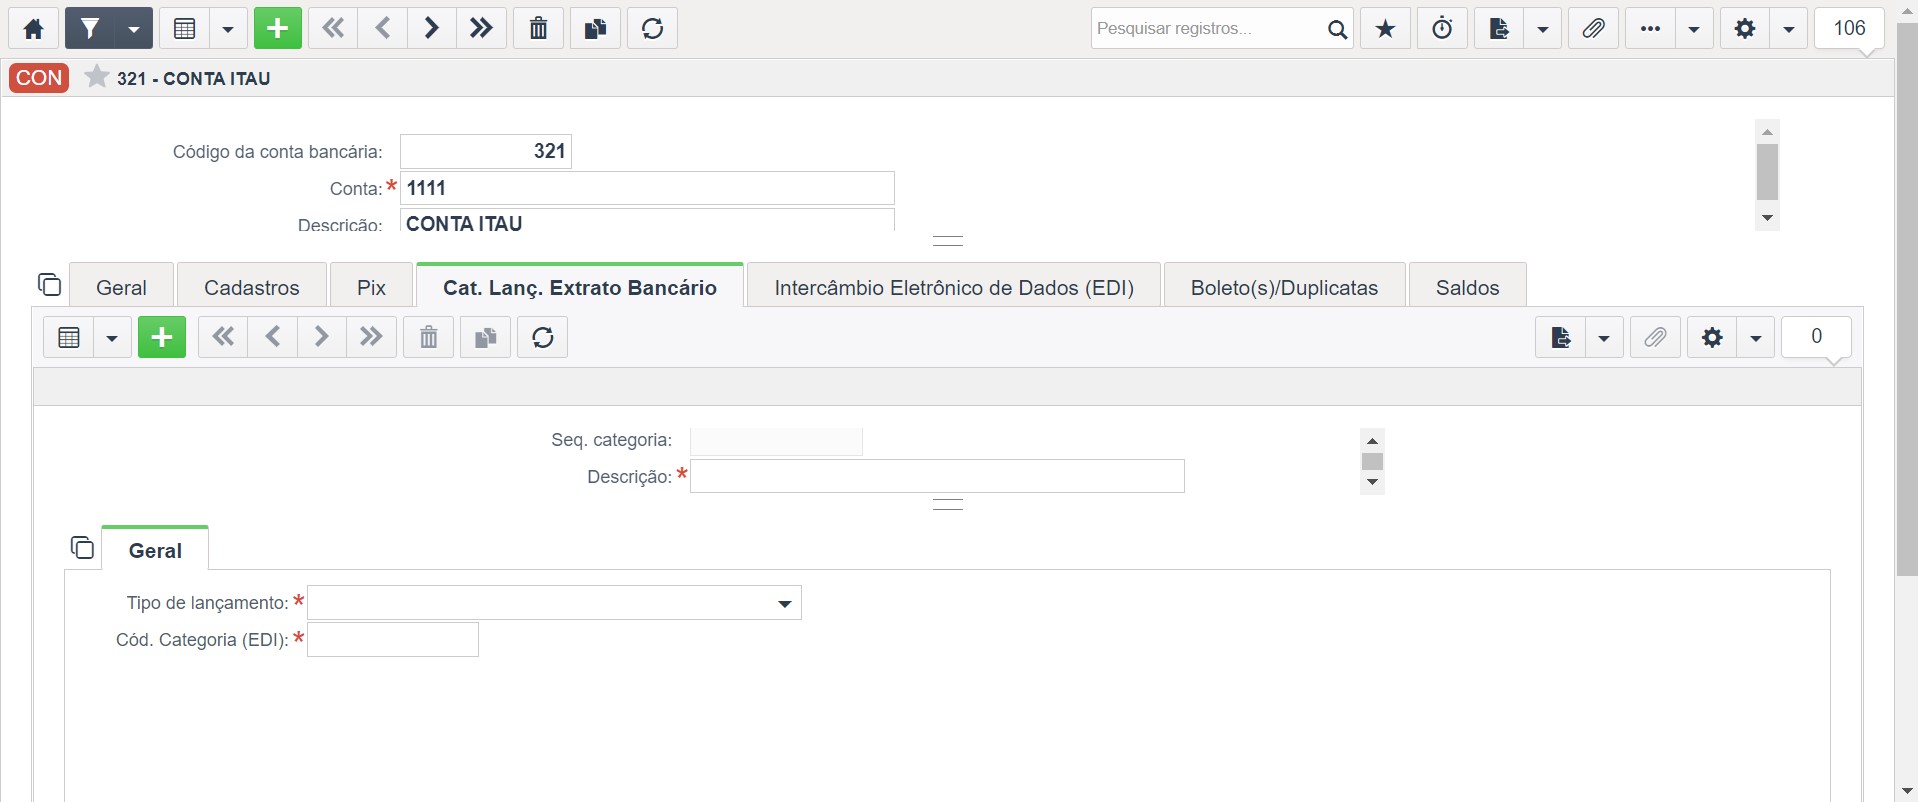Click the Código da conta bancária field
Viewport: 1918px width, 802px height.
(x=486, y=151)
